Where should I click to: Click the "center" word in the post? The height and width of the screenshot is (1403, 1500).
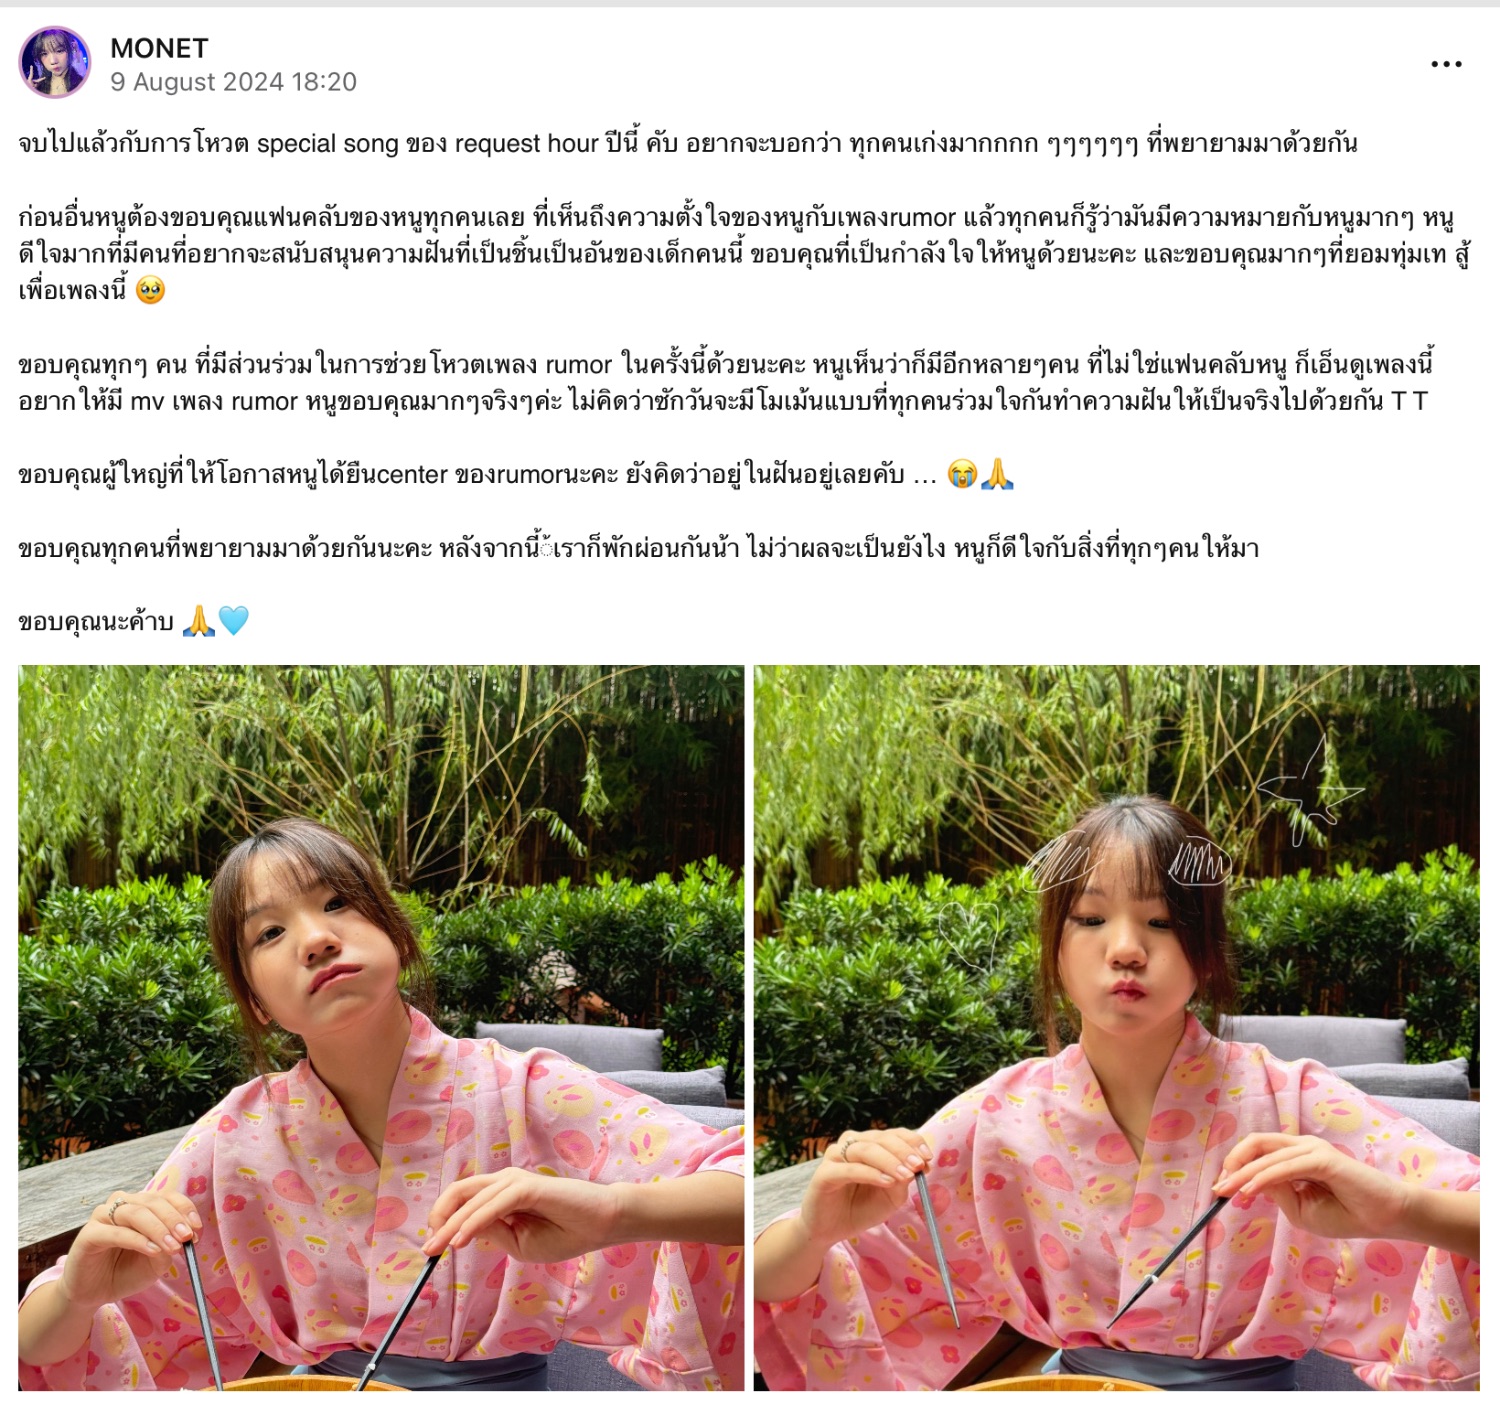[412, 475]
